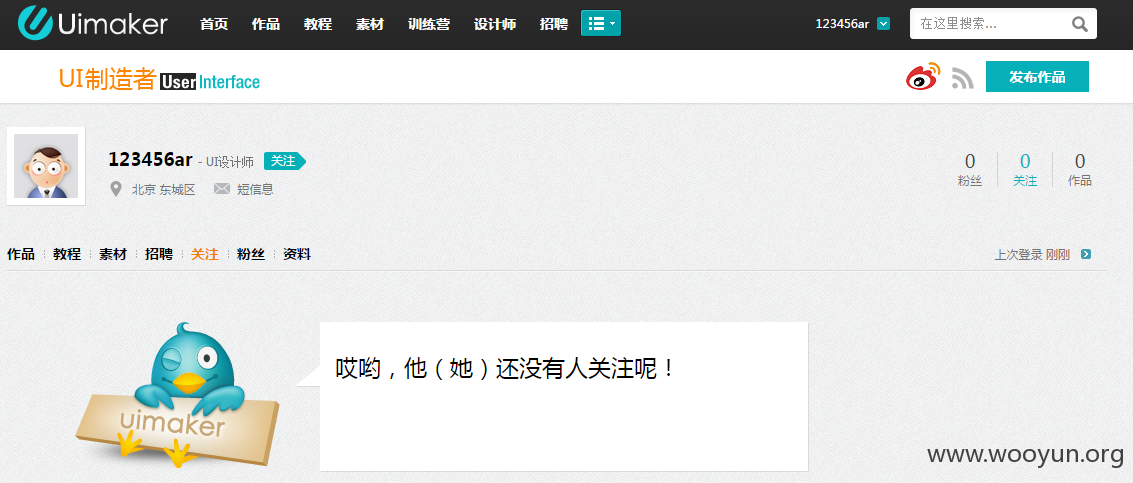Click the user avatar thumbnail
1133x483 pixels.
point(46,166)
